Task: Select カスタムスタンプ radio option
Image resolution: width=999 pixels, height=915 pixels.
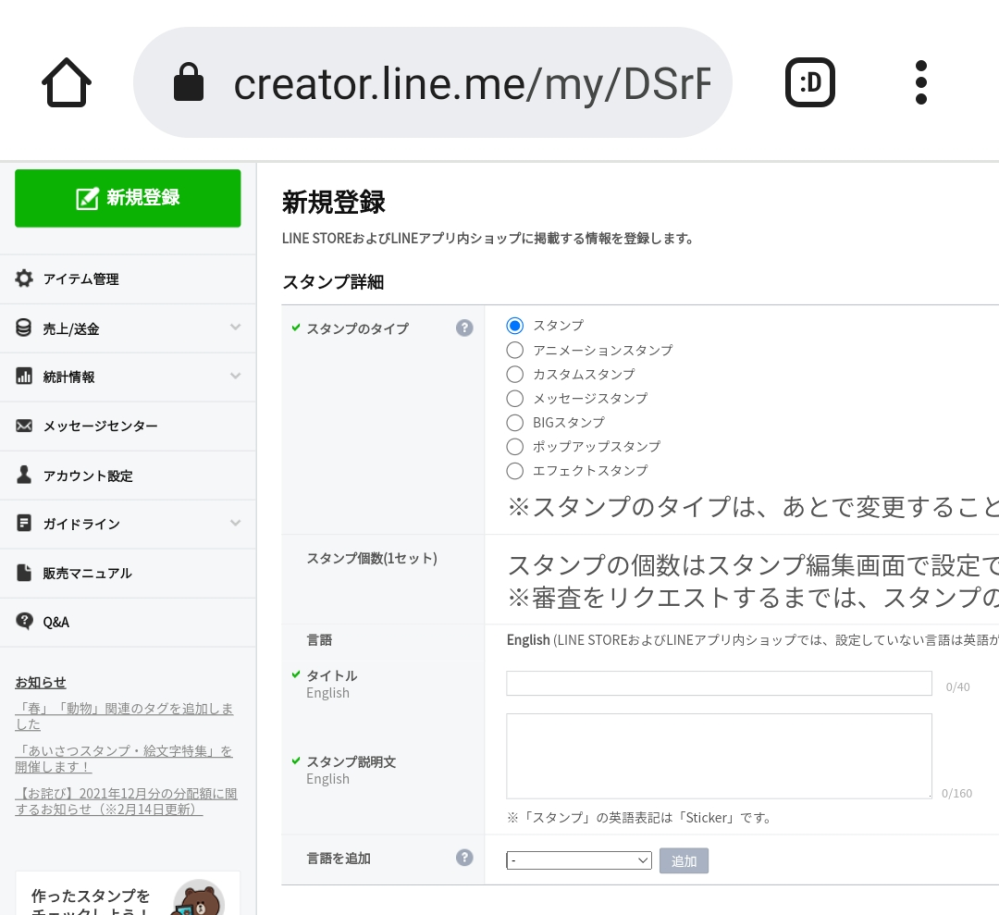Action: pos(515,374)
